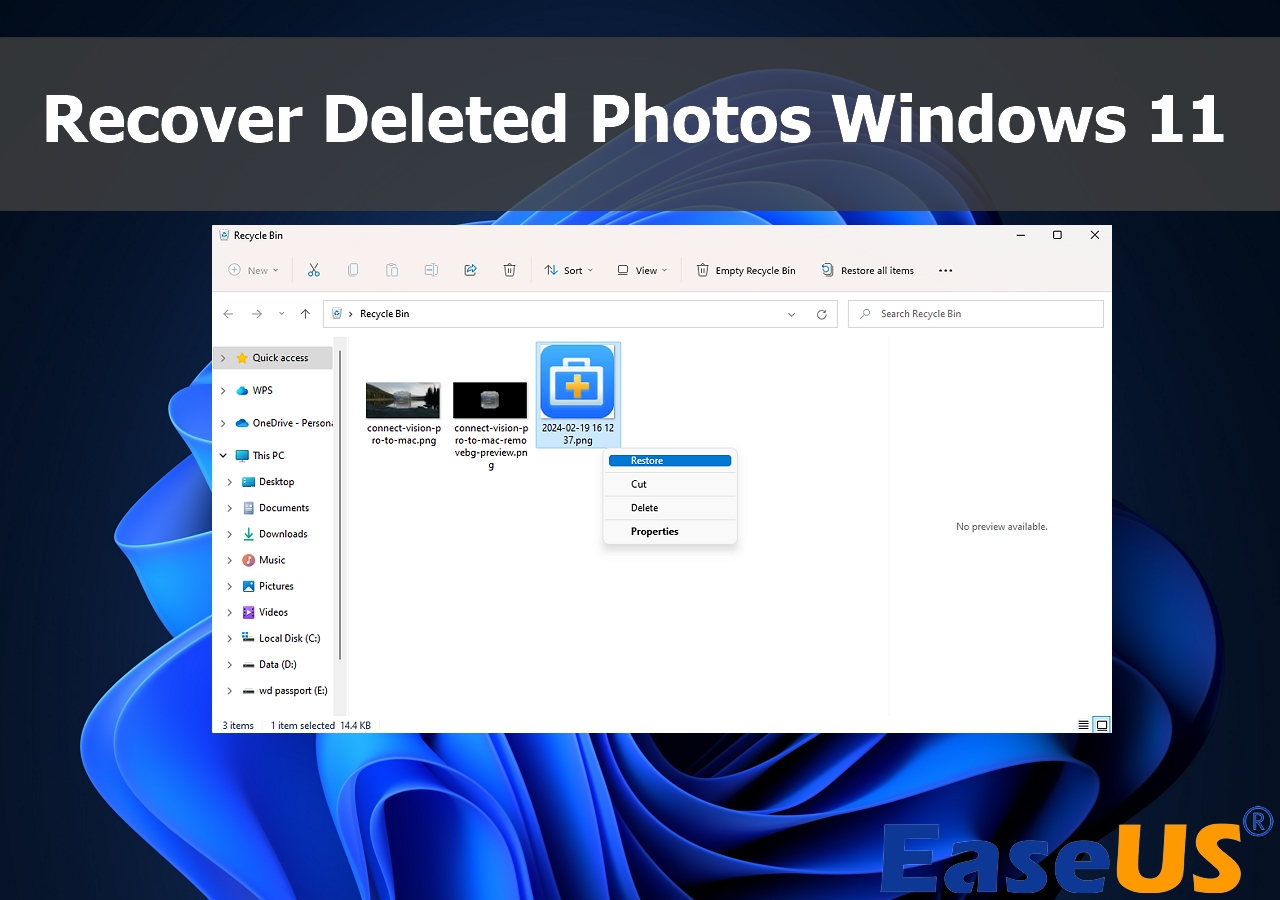Expand the Desktop folder chevron
Screen dimensions: 1280x900
tap(230, 482)
